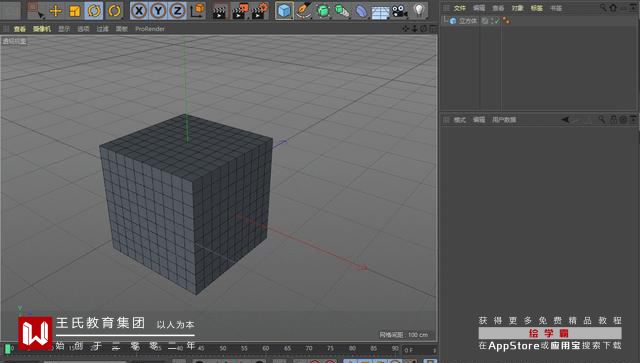Screen dimensions: 640x363
Task: Toggle the Y axis lock
Action: coord(158,11)
